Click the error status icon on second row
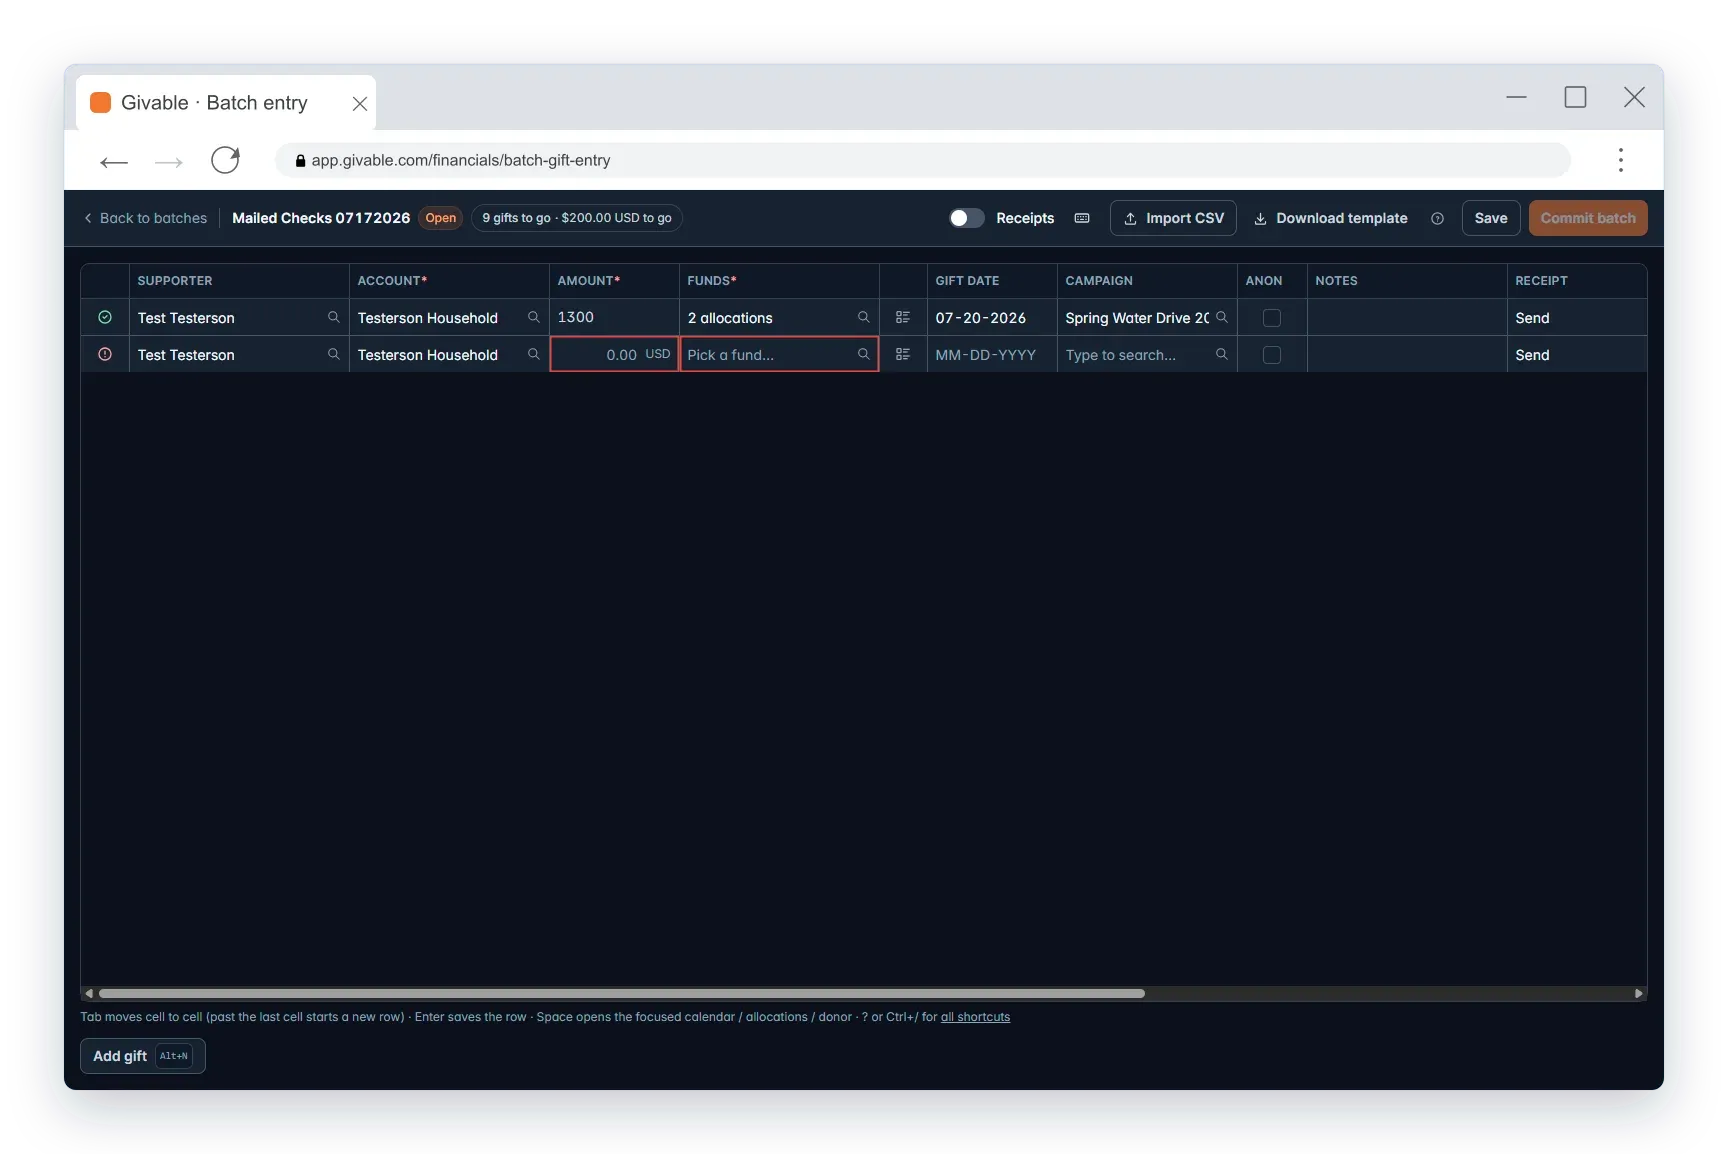1728x1154 pixels. point(105,354)
